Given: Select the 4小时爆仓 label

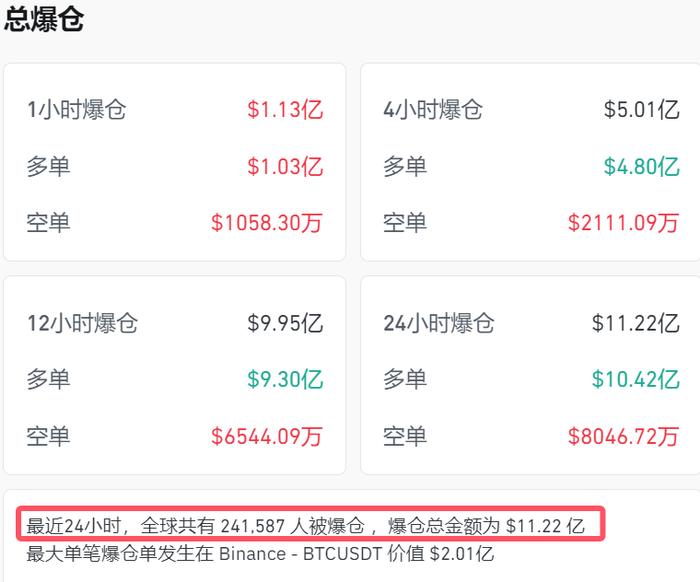Looking at the screenshot, I should coord(433,110).
